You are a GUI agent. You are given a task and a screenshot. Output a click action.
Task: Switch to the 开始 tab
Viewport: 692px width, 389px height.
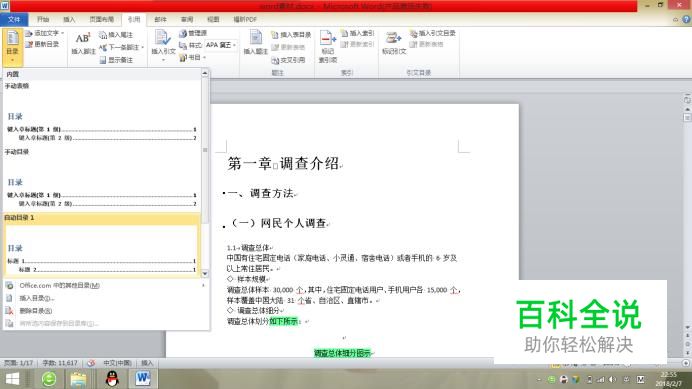43,19
